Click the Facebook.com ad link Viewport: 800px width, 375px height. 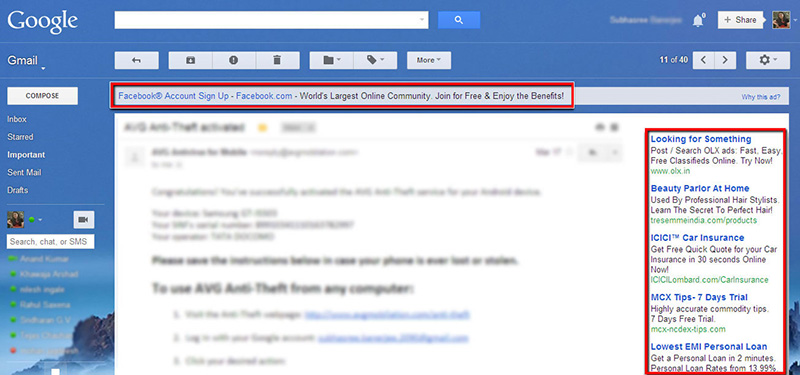coord(264,96)
